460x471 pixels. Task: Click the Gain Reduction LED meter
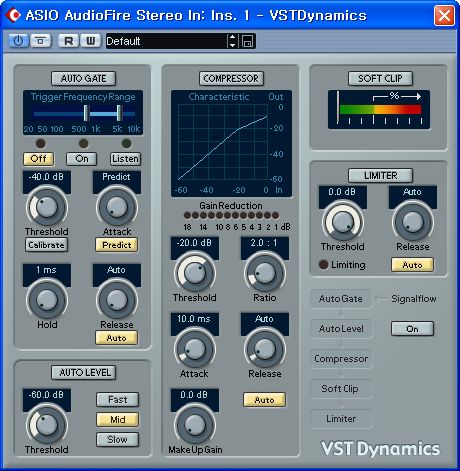pos(231,216)
